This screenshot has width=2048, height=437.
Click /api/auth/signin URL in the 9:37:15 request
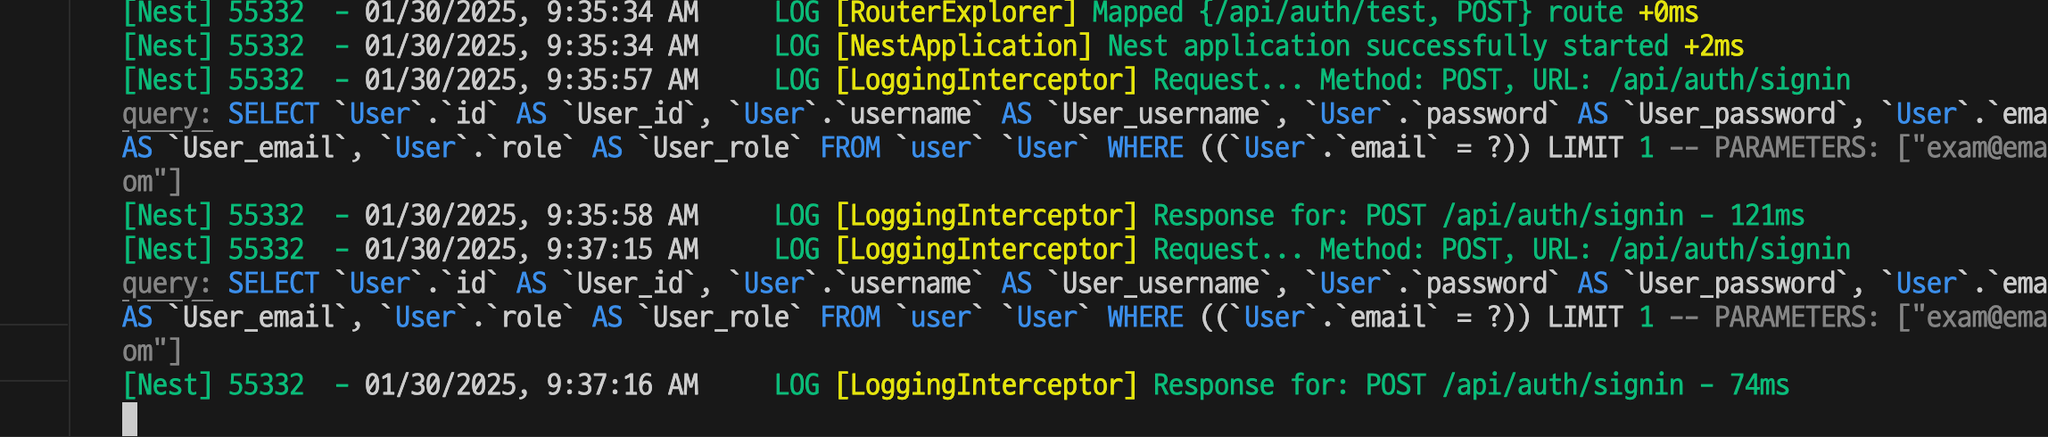(1729, 250)
